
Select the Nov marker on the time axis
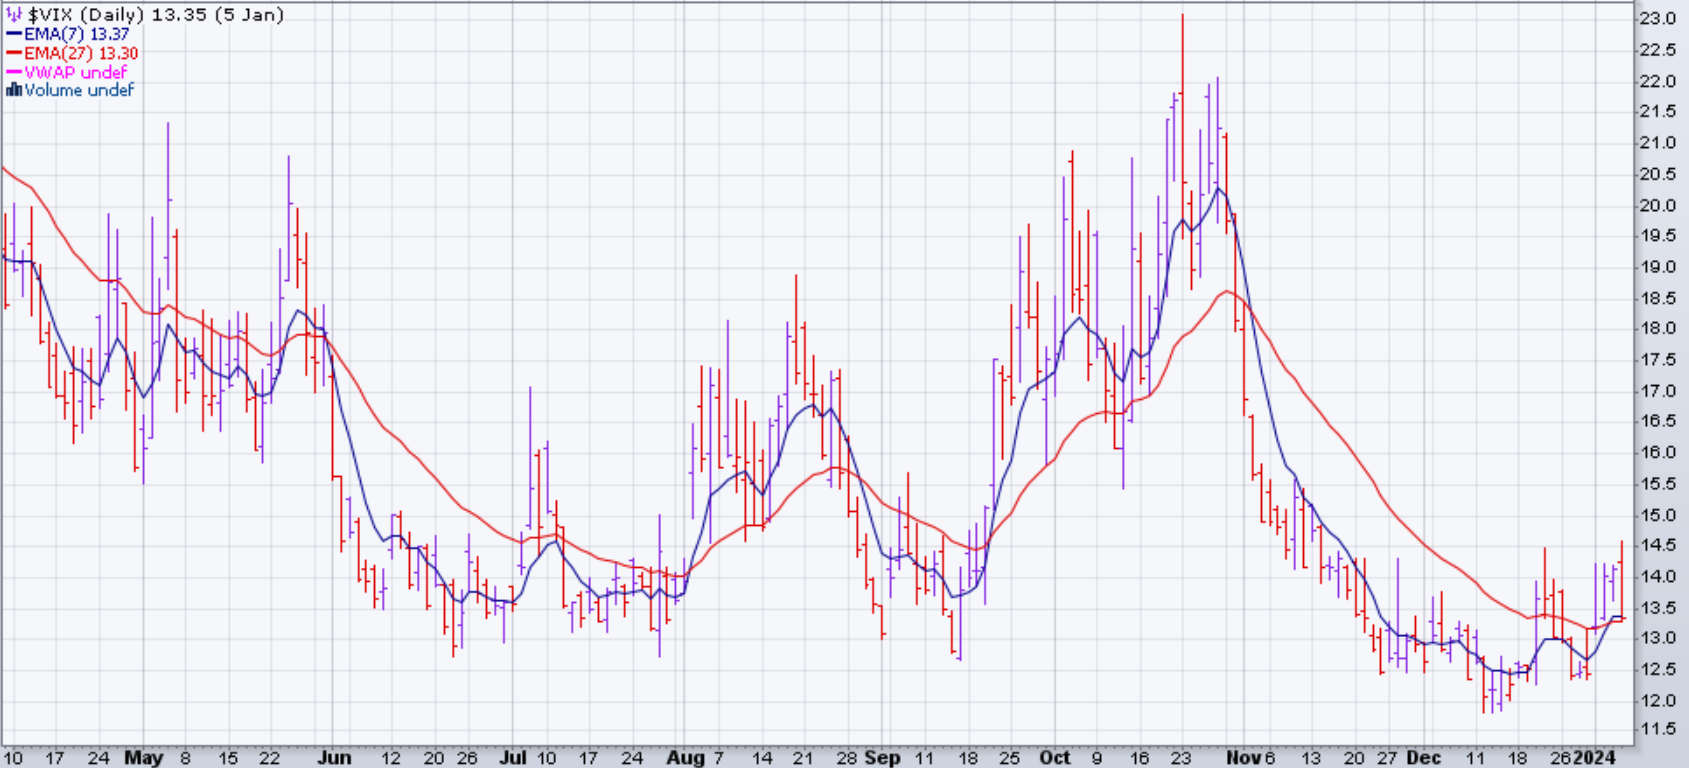pos(1243,757)
